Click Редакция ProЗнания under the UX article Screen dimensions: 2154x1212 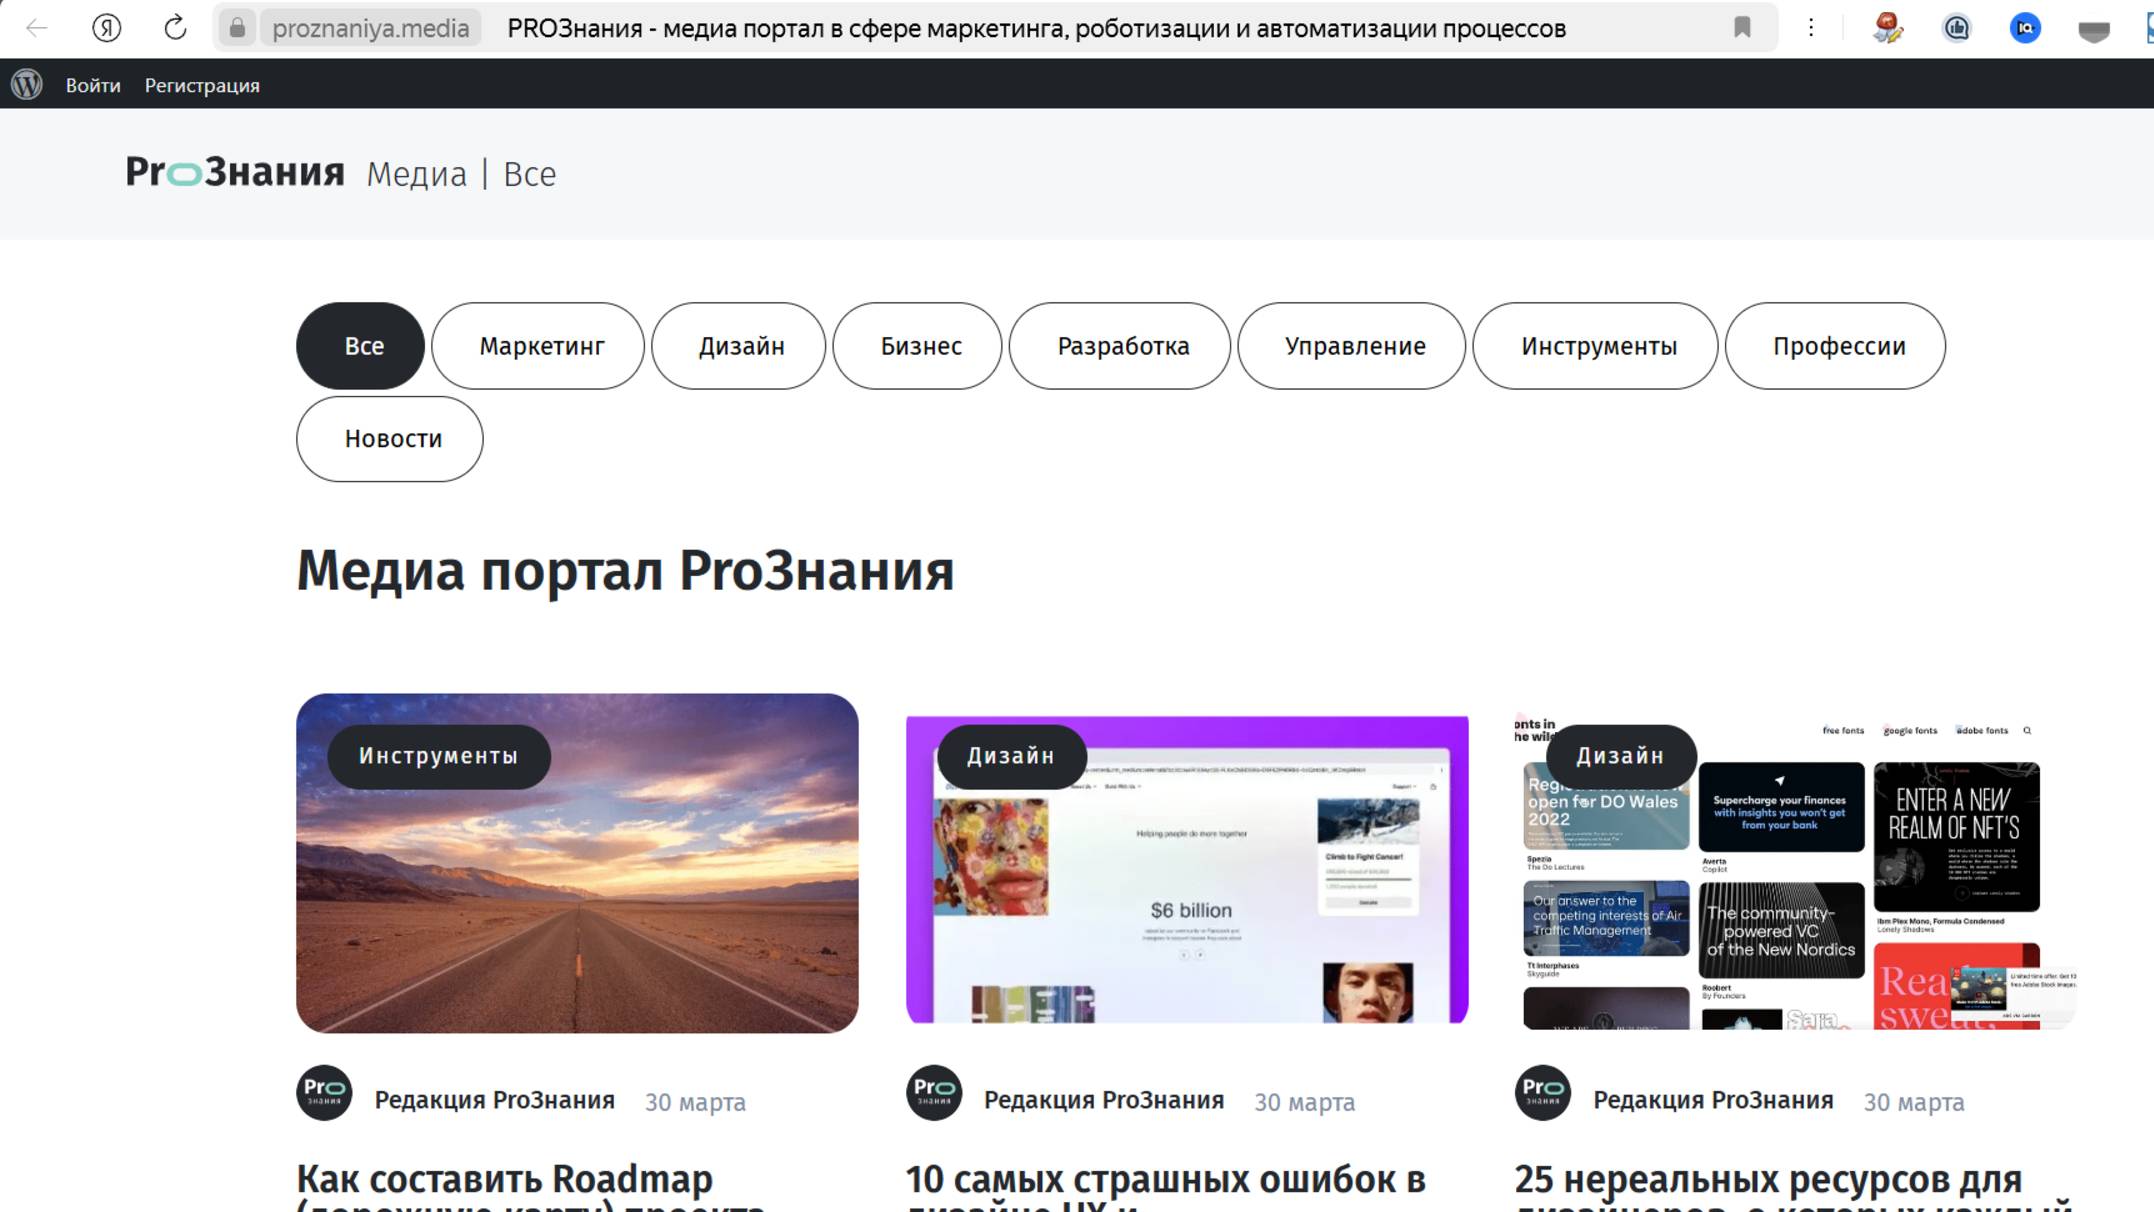click(1104, 1100)
